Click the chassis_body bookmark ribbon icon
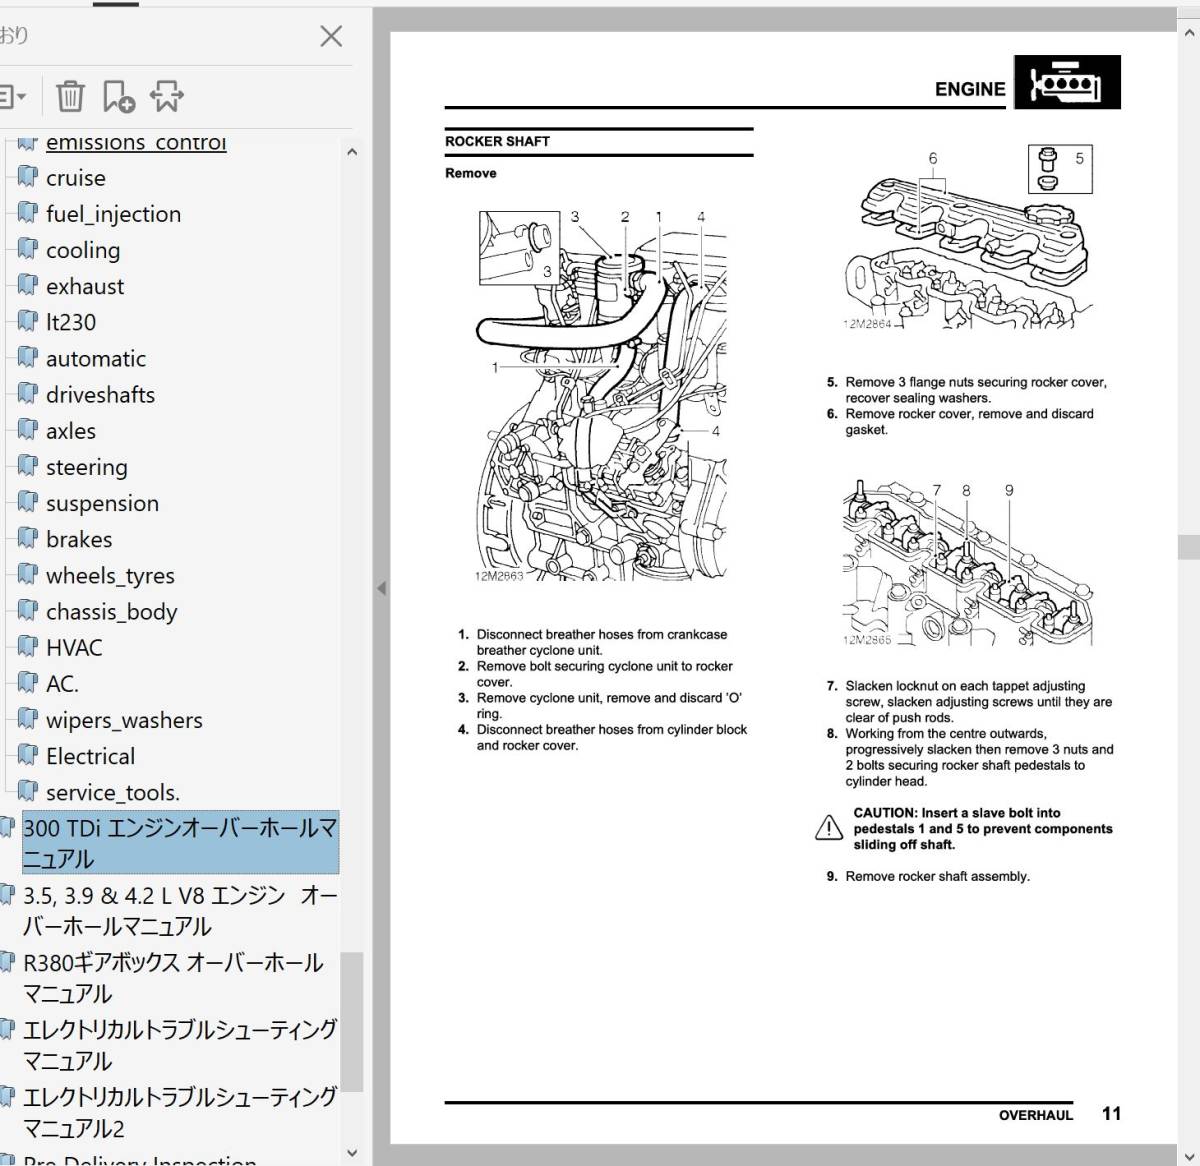 click(28, 611)
